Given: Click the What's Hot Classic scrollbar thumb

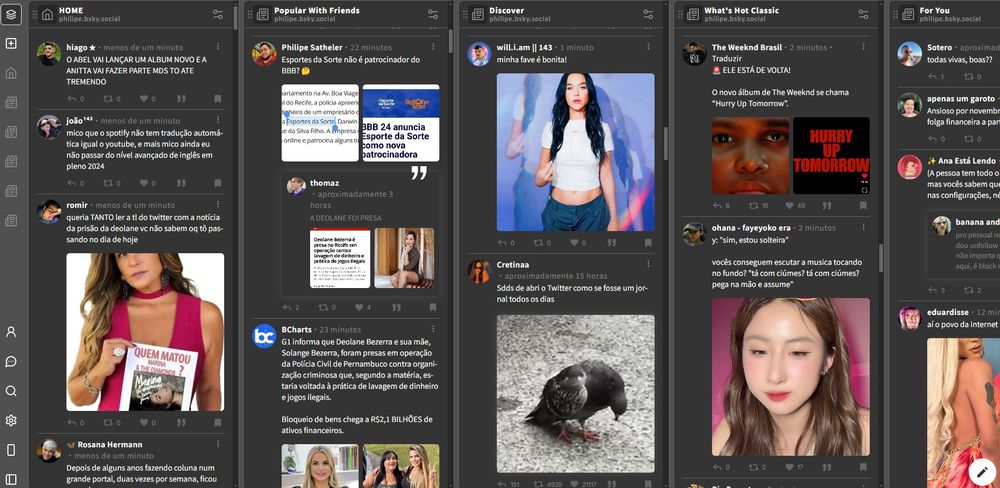Looking at the screenshot, I should point(880,258).
